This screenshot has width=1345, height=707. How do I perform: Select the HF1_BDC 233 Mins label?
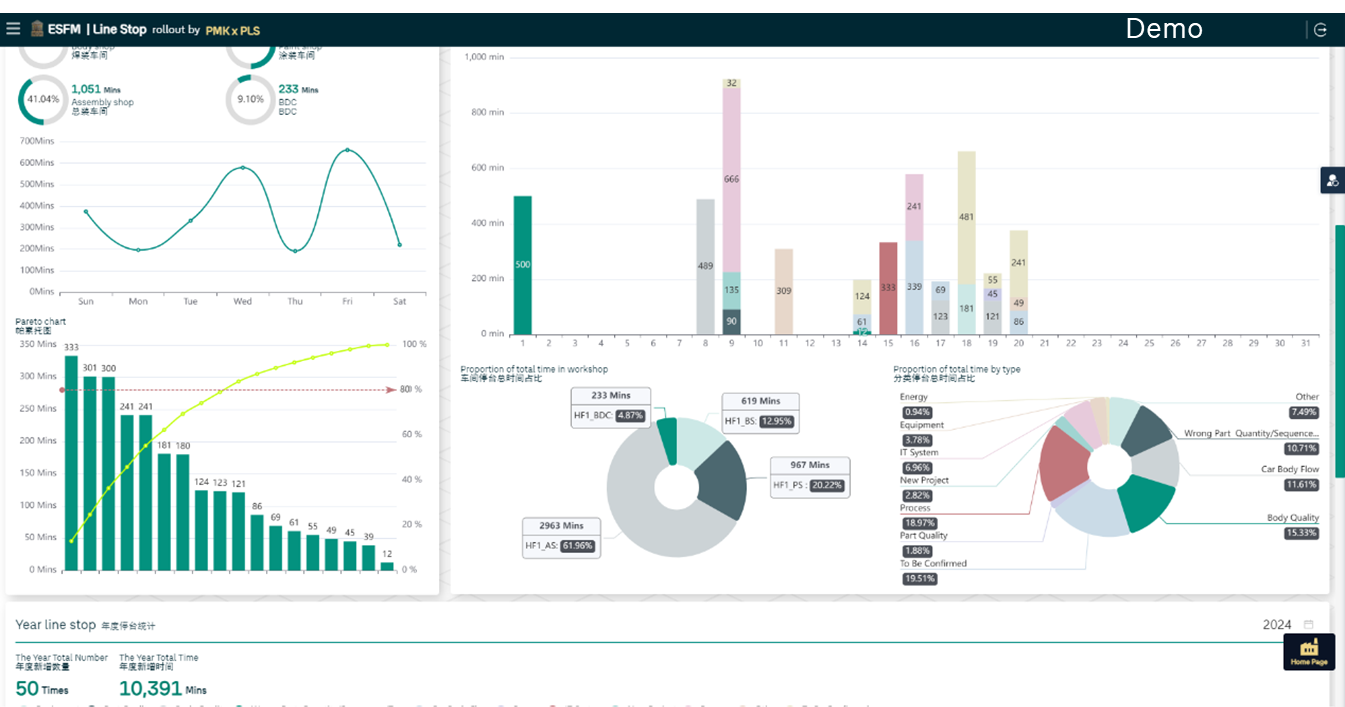(x=610, y=407)
